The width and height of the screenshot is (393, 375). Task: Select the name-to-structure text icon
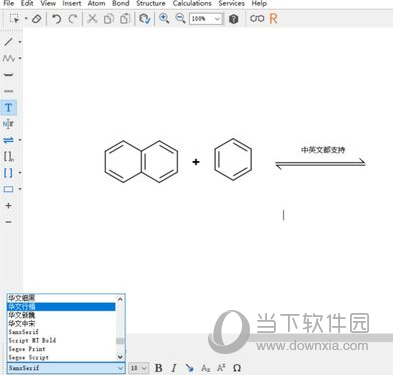(x=8, y=124)
